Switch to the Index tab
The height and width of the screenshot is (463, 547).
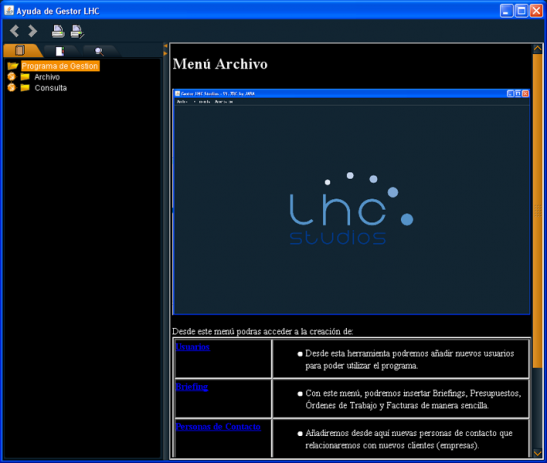coord(60,51)
